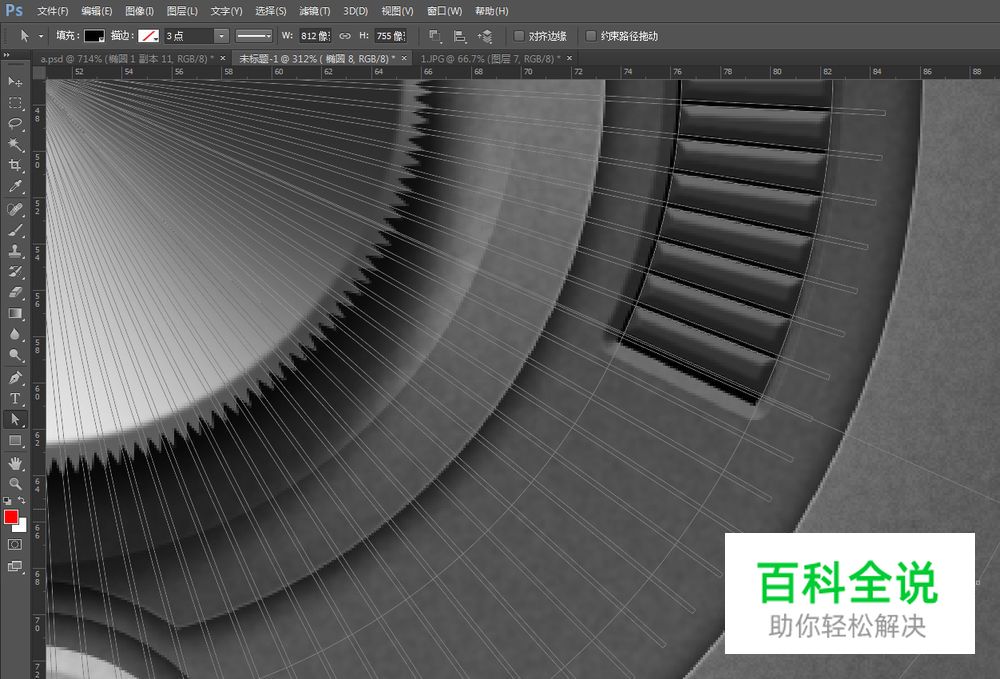
Task: Select the Zoom tool in toolbar
Action: [x=15, y=484]
